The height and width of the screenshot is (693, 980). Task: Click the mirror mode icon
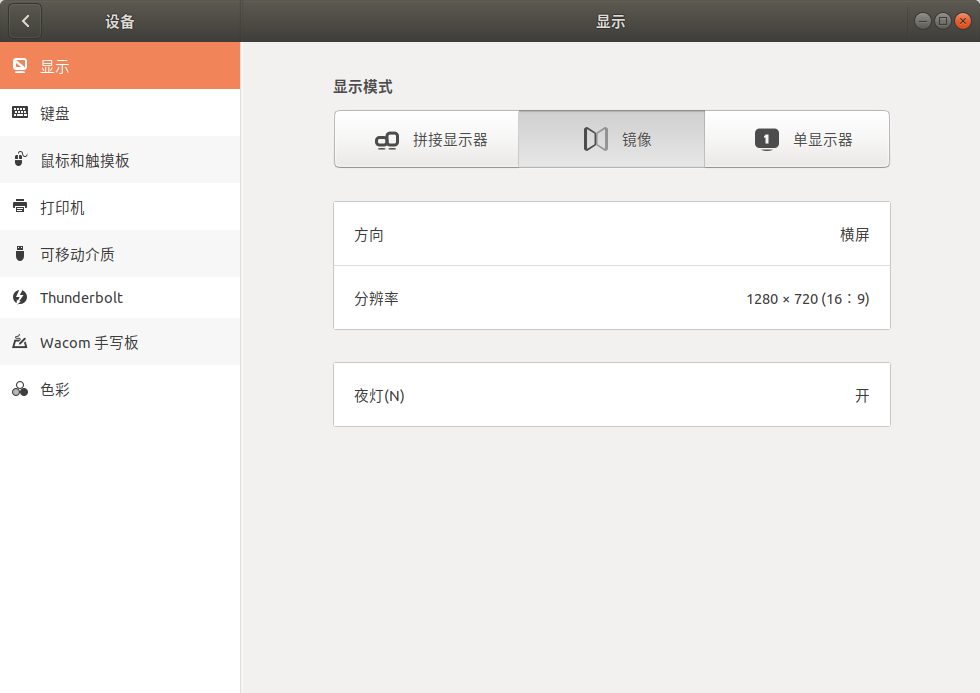click(x=596, y=139)
